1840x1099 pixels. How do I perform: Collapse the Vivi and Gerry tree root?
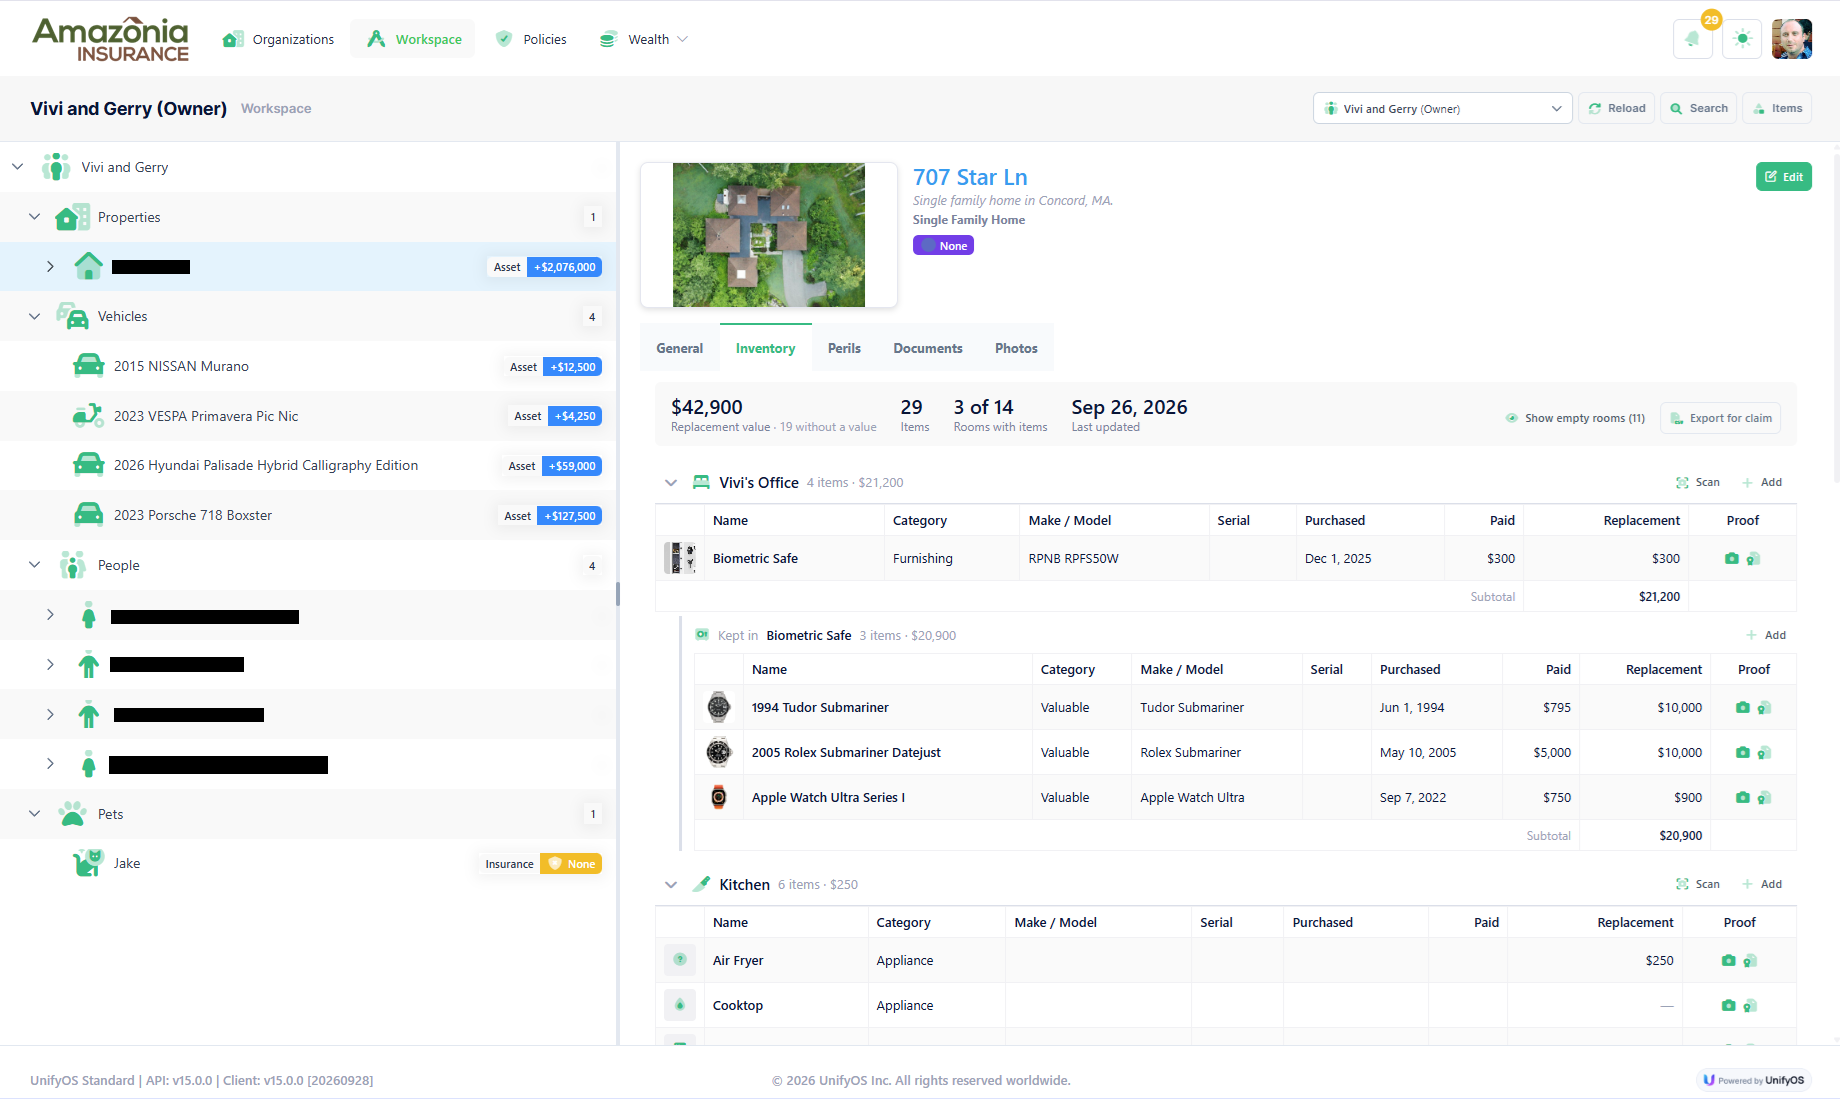pyautogui.click(x=18, y=167)
